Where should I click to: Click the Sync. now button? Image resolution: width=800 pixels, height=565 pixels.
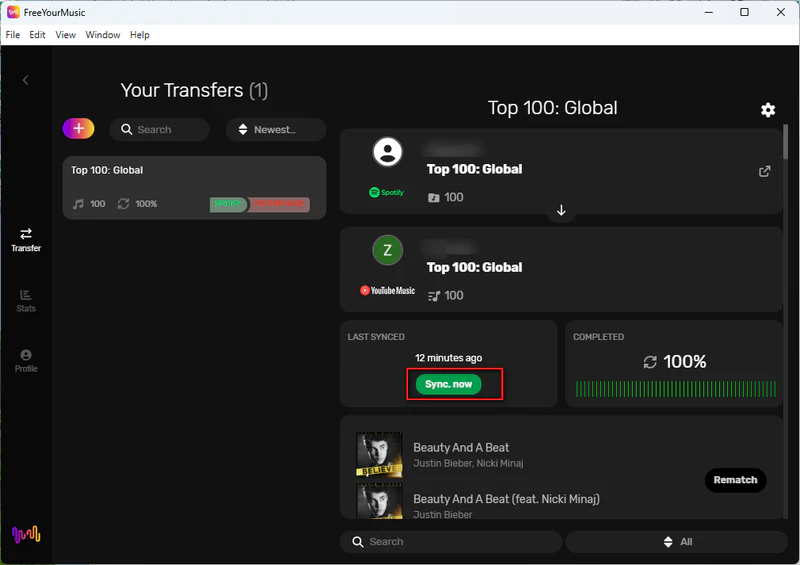(x=448, y=384)
